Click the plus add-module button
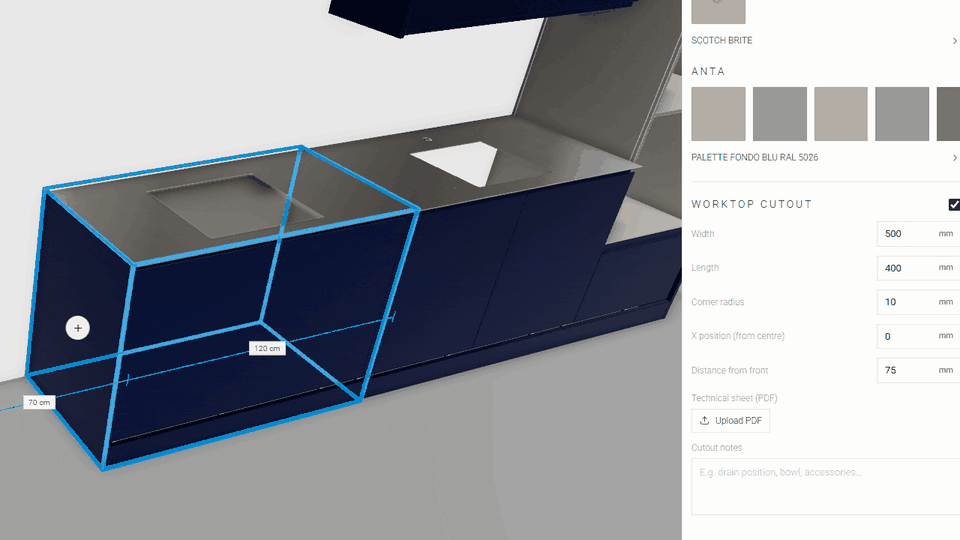 point(78,328)
